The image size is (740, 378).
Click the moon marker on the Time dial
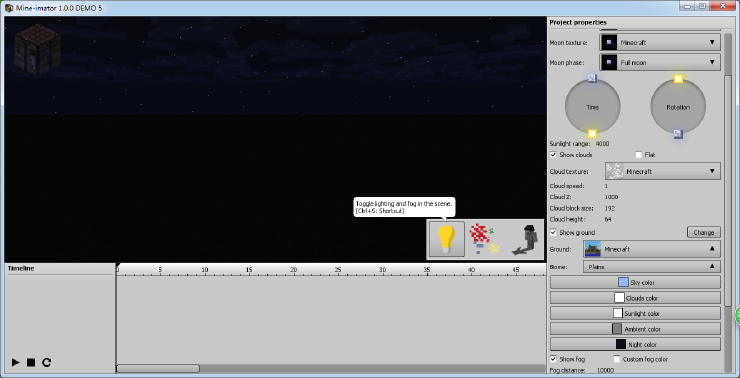(x=593, y=78)
